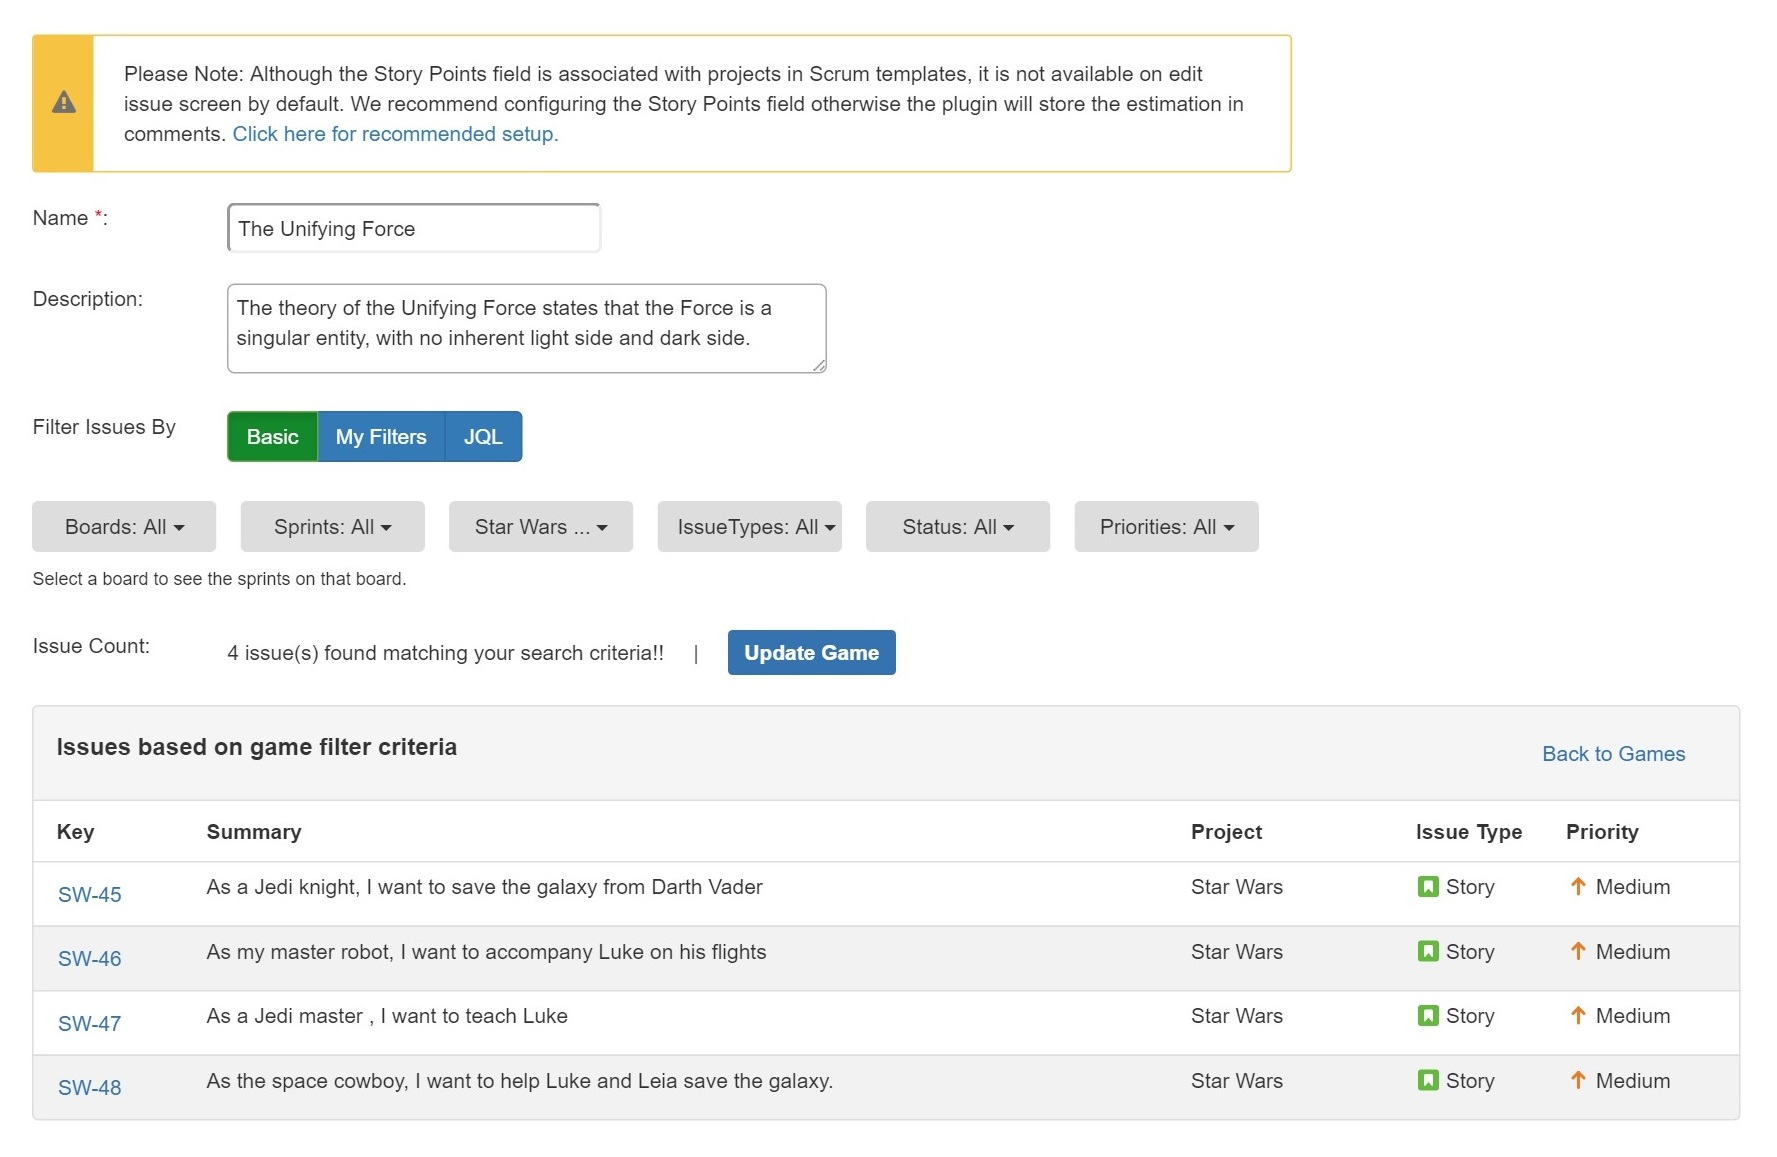Viewport: 1777px width, 1157px height.
Task: Open issue SW-48 link
Action: [x=89, y=1088]
